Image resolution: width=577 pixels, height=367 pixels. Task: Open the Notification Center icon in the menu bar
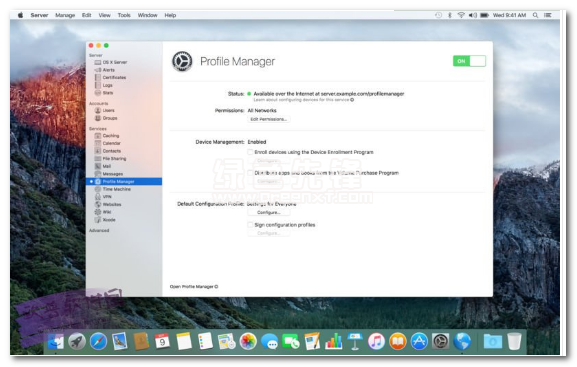point(548,15)
